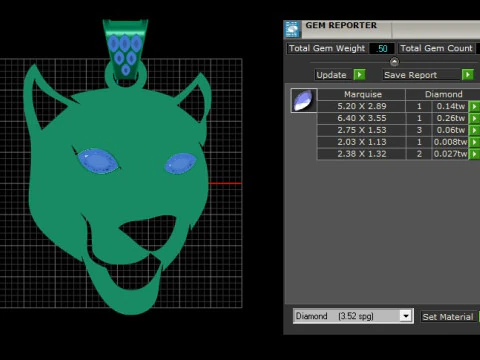
Task: Select the 6.40 X 3.55 size cell
Action: (x=362, y=118)
